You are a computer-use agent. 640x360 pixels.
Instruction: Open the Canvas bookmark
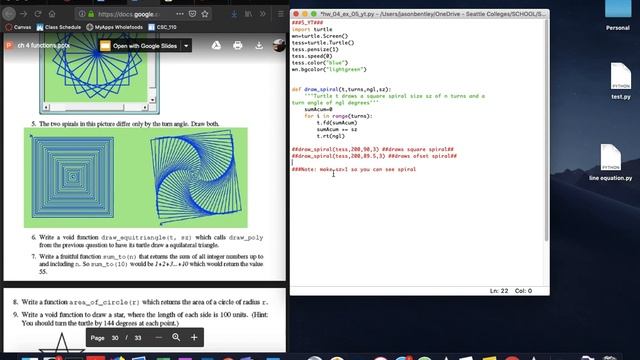point(18,27)
